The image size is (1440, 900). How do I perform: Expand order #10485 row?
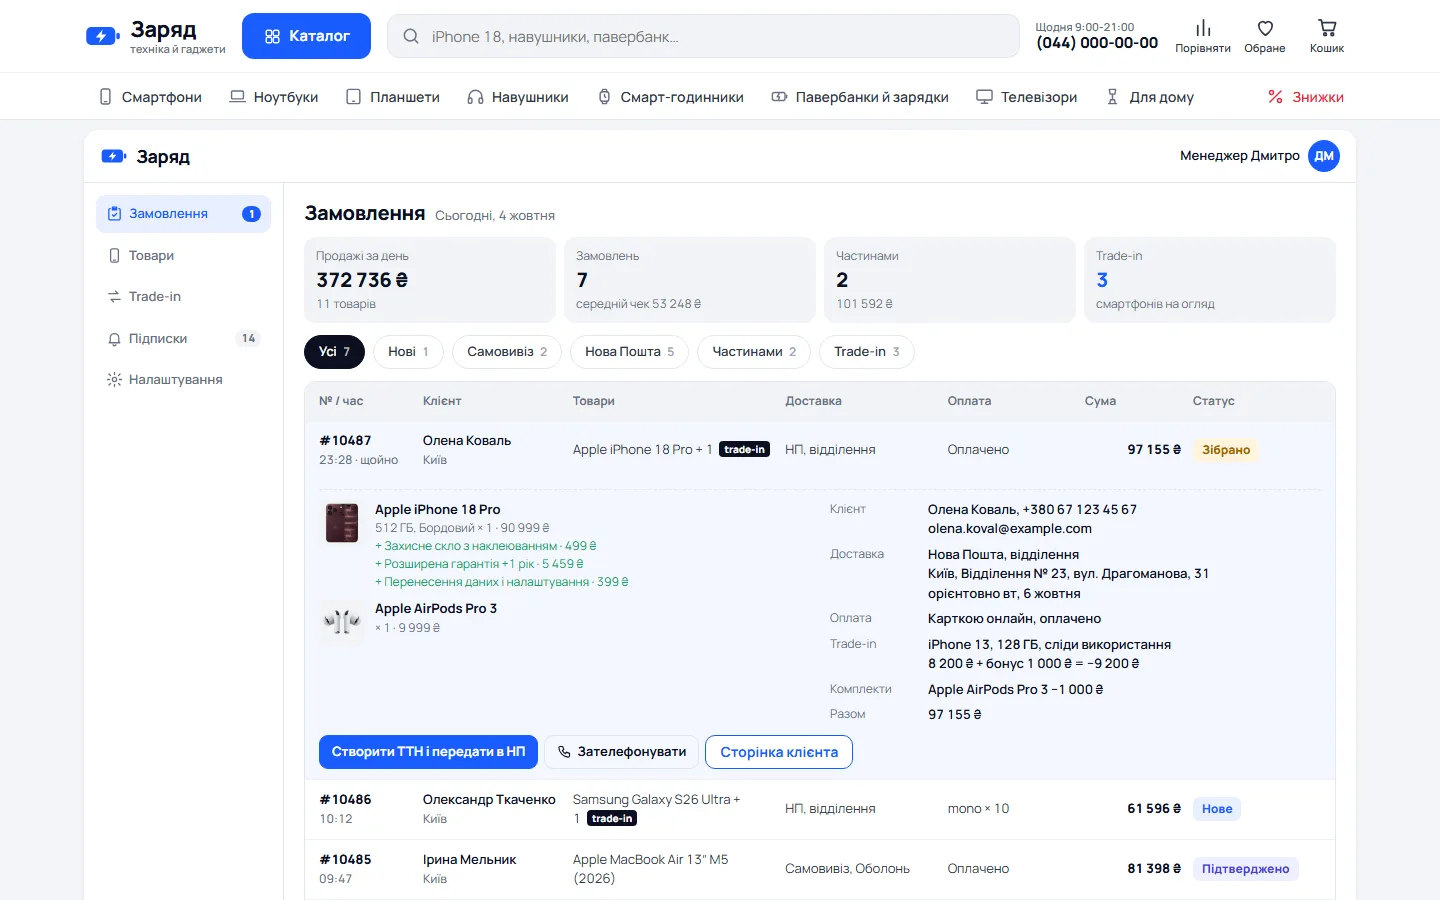[819, 869]
